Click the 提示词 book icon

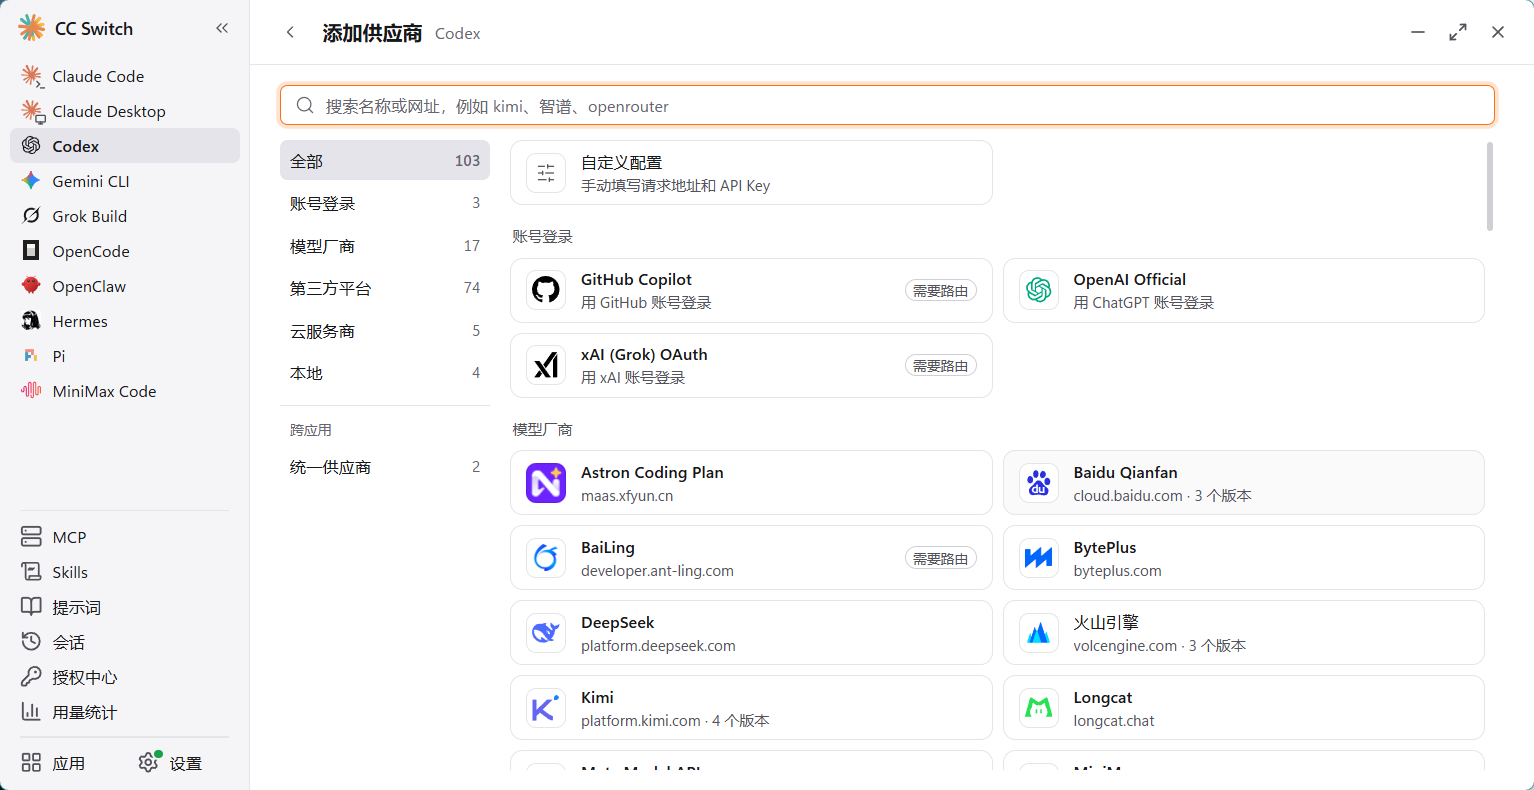31,607
